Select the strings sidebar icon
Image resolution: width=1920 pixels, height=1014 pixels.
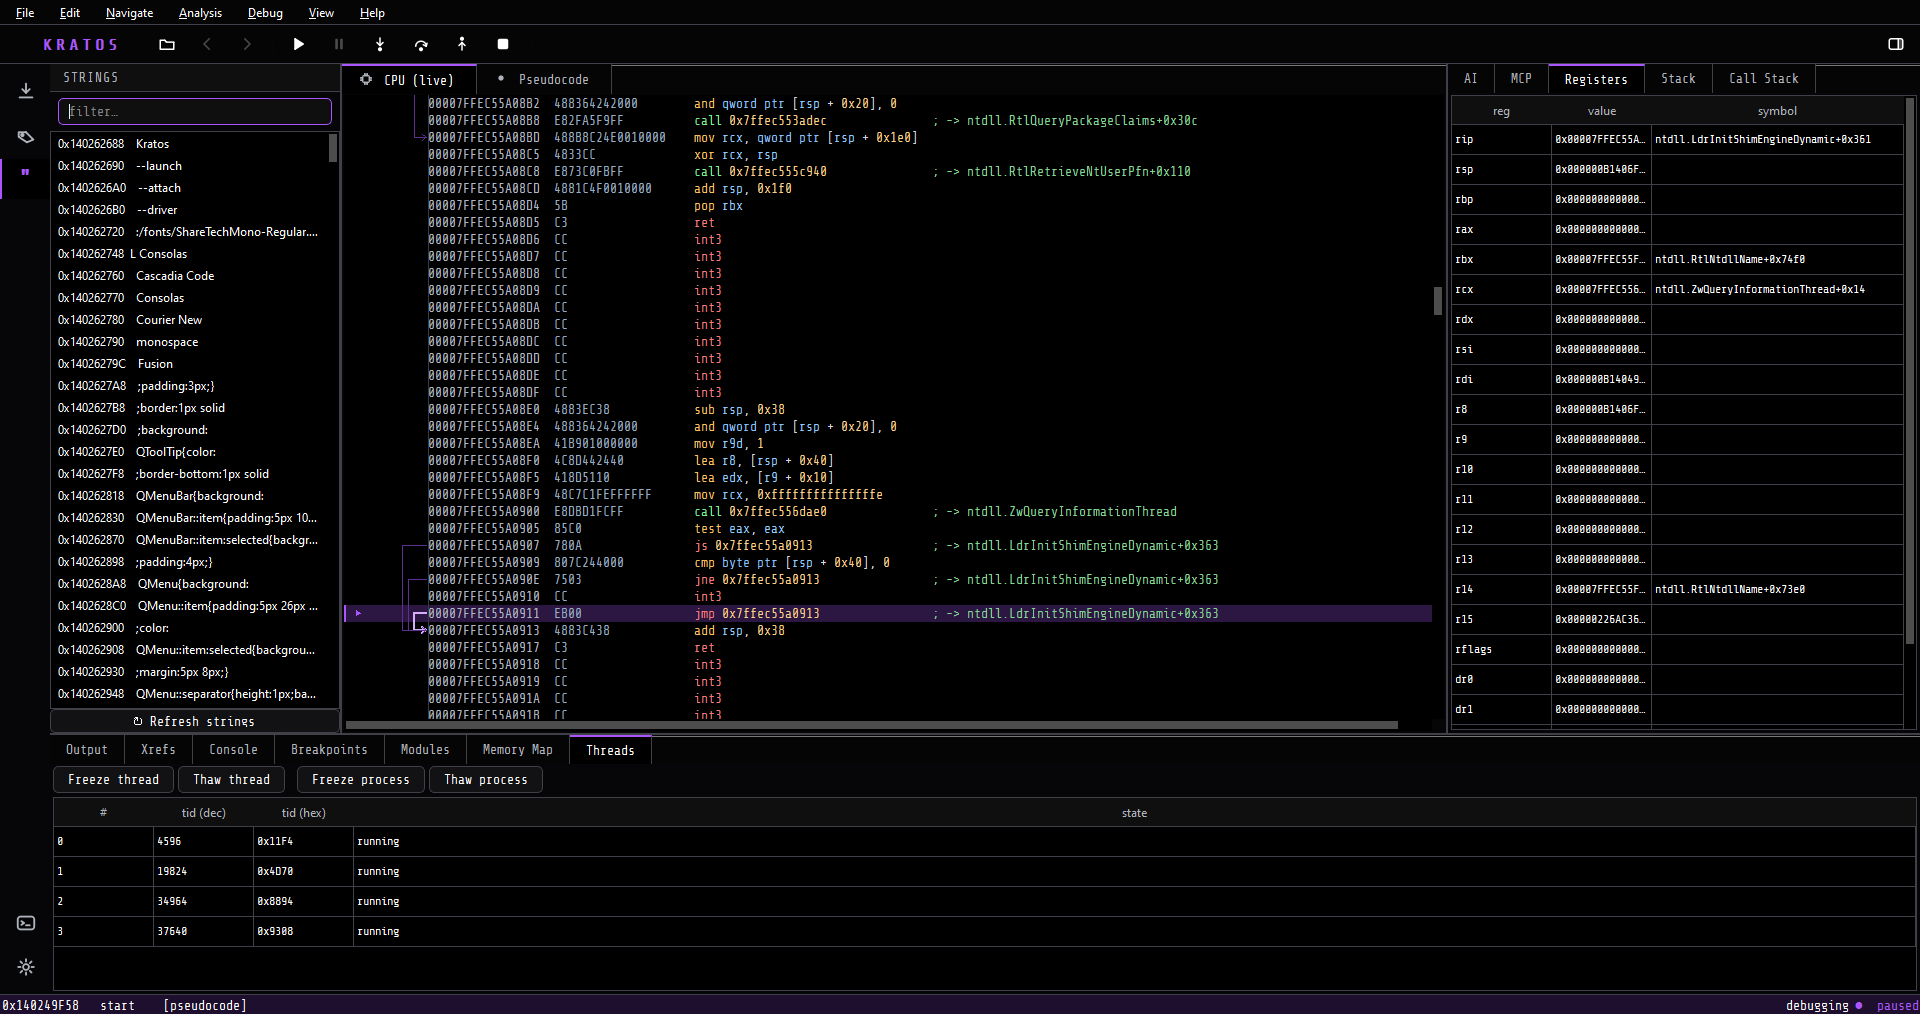click(26, 172)
